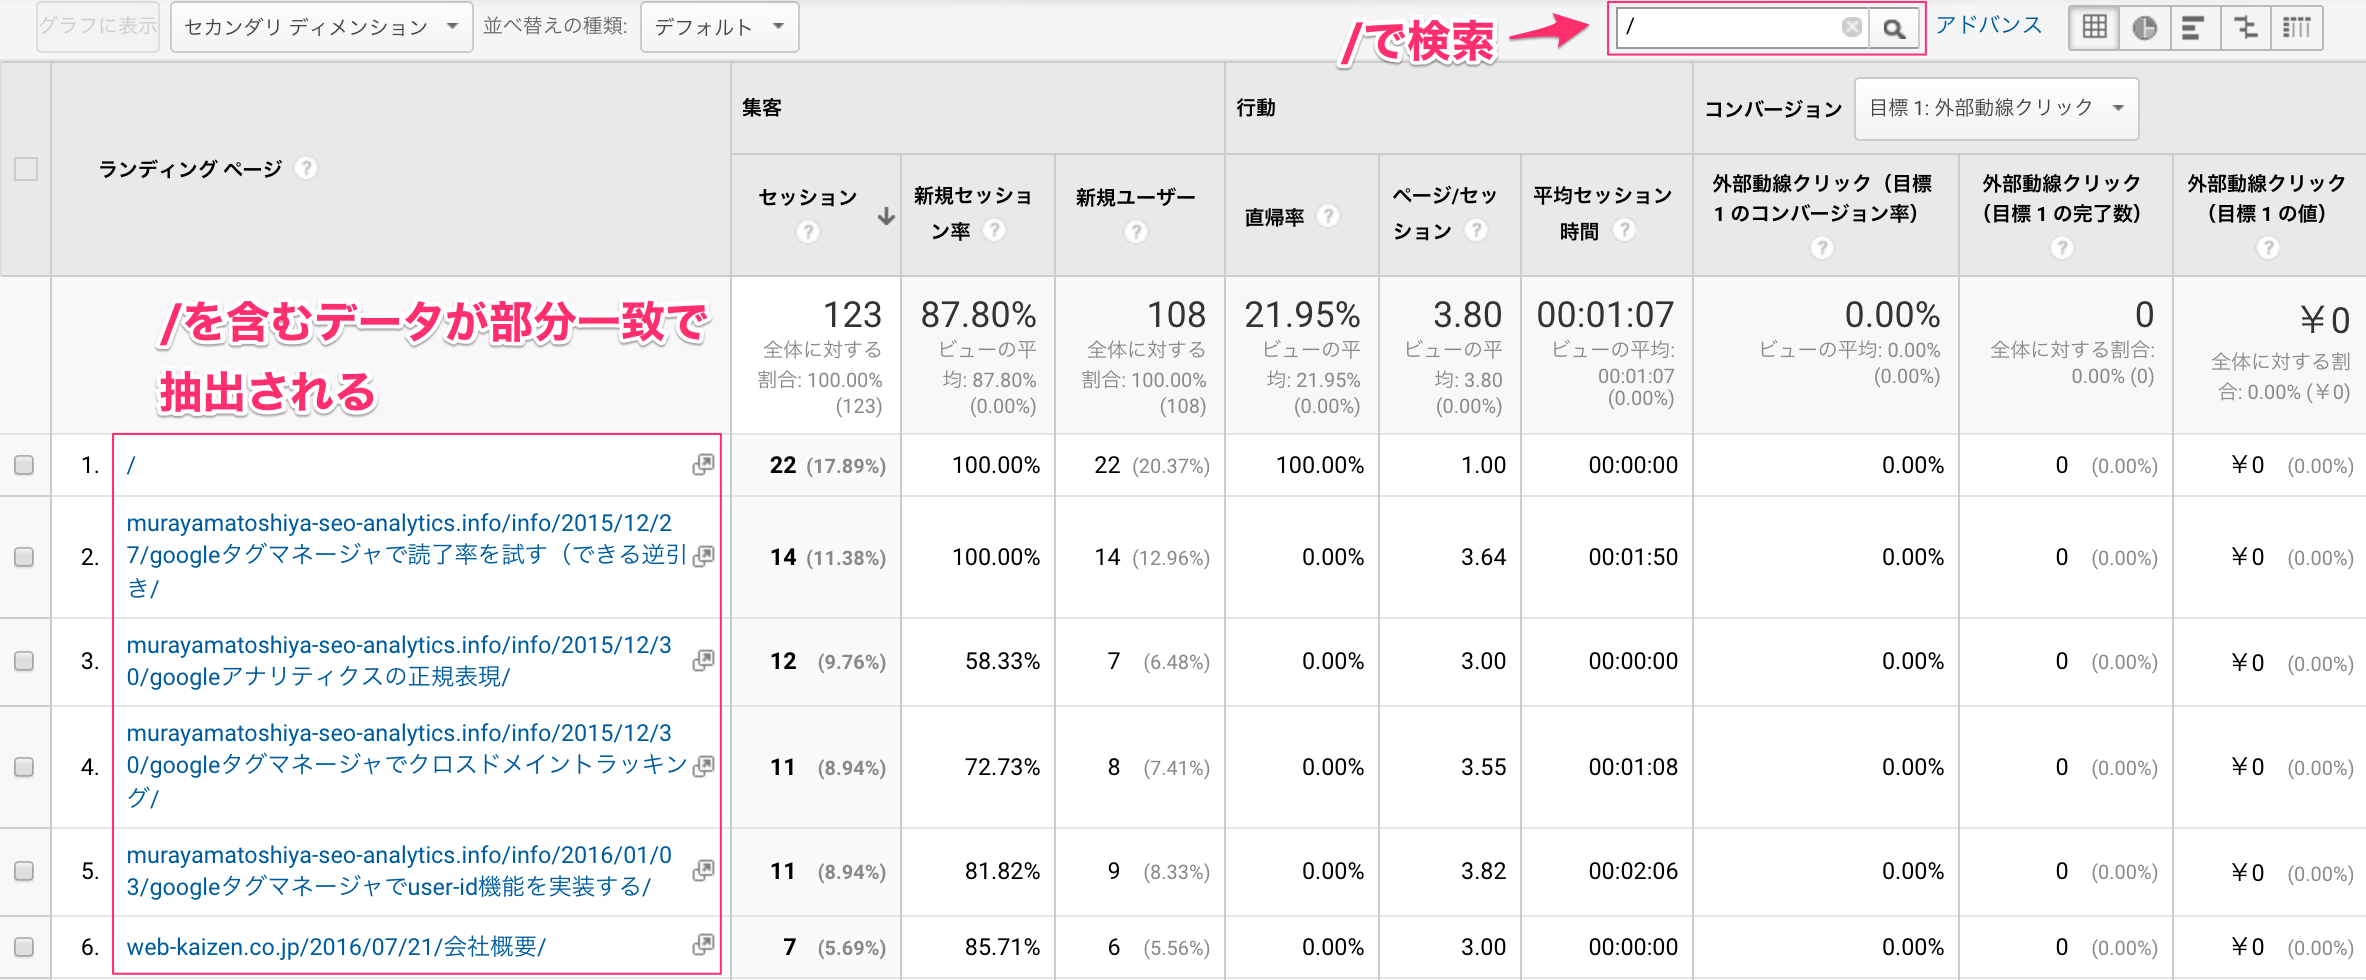Open セカンダリ ディメンション dropdown
The height and width of the screenshot is (980, 2366).
[x=321, y=27]
